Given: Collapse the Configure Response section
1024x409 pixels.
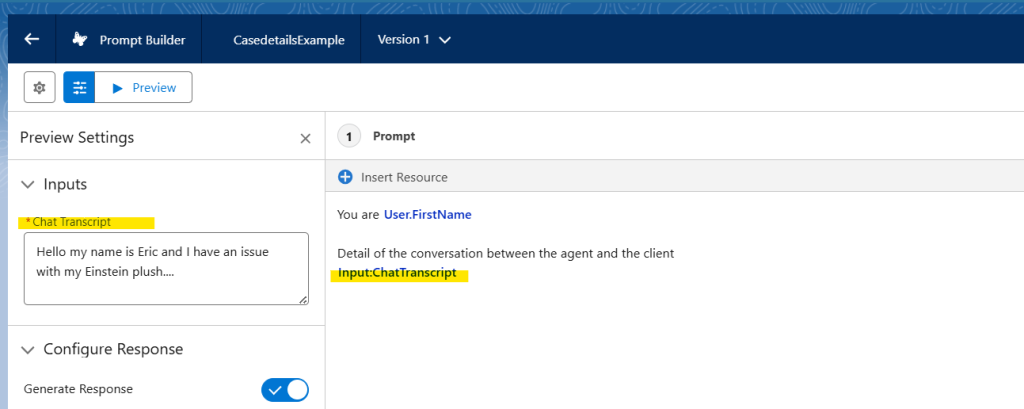Looking at the screenshot, I should [x=27, y=350].
